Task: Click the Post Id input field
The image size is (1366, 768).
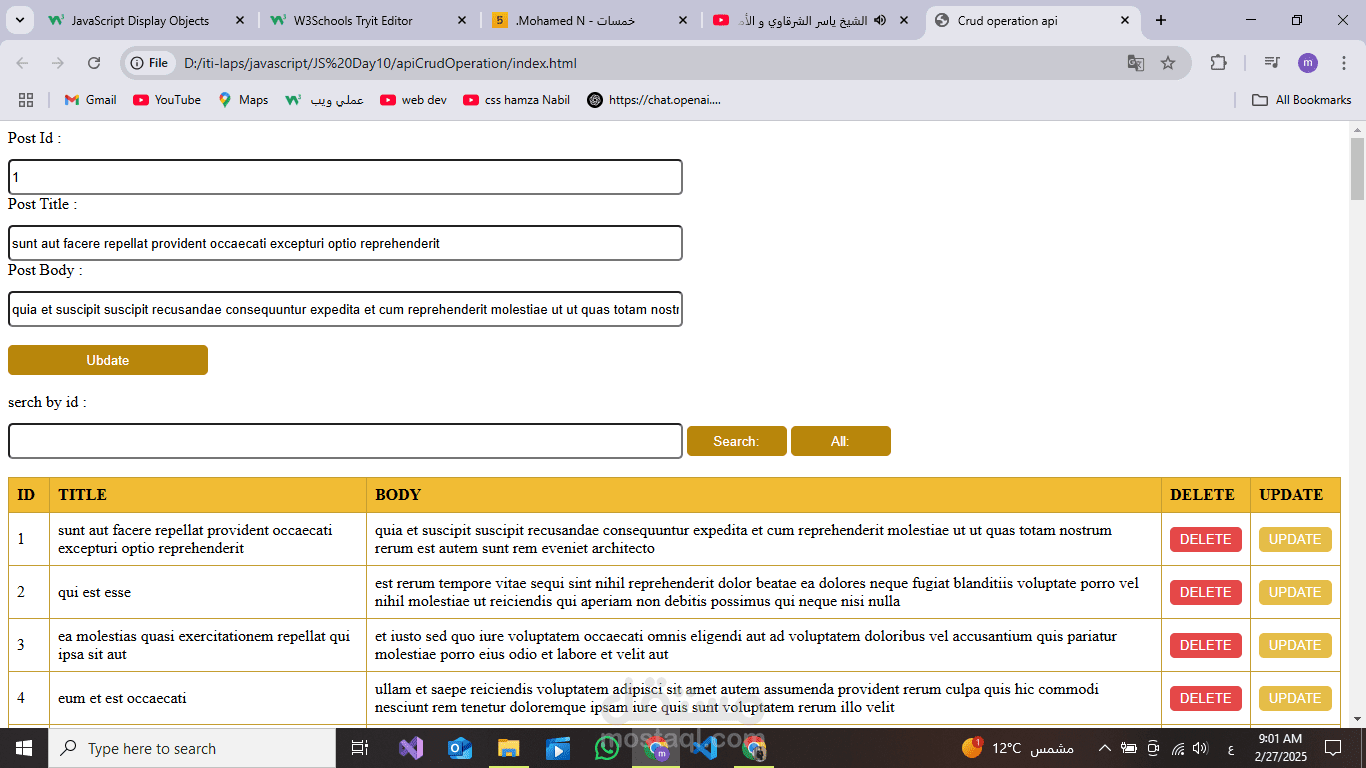Action: coord(345,177)
